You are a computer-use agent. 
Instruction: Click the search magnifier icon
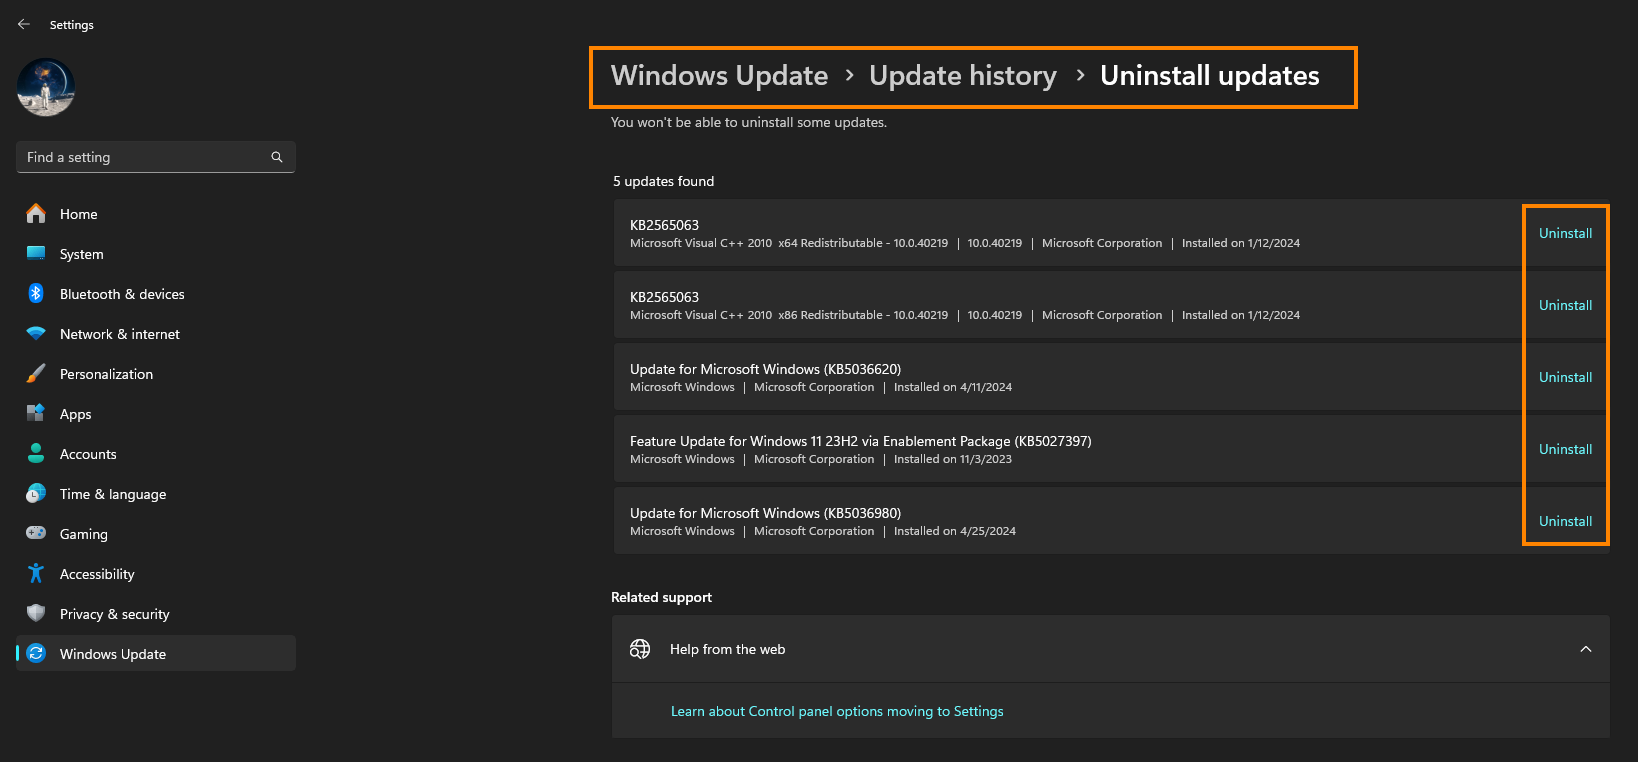pos(277,157)
